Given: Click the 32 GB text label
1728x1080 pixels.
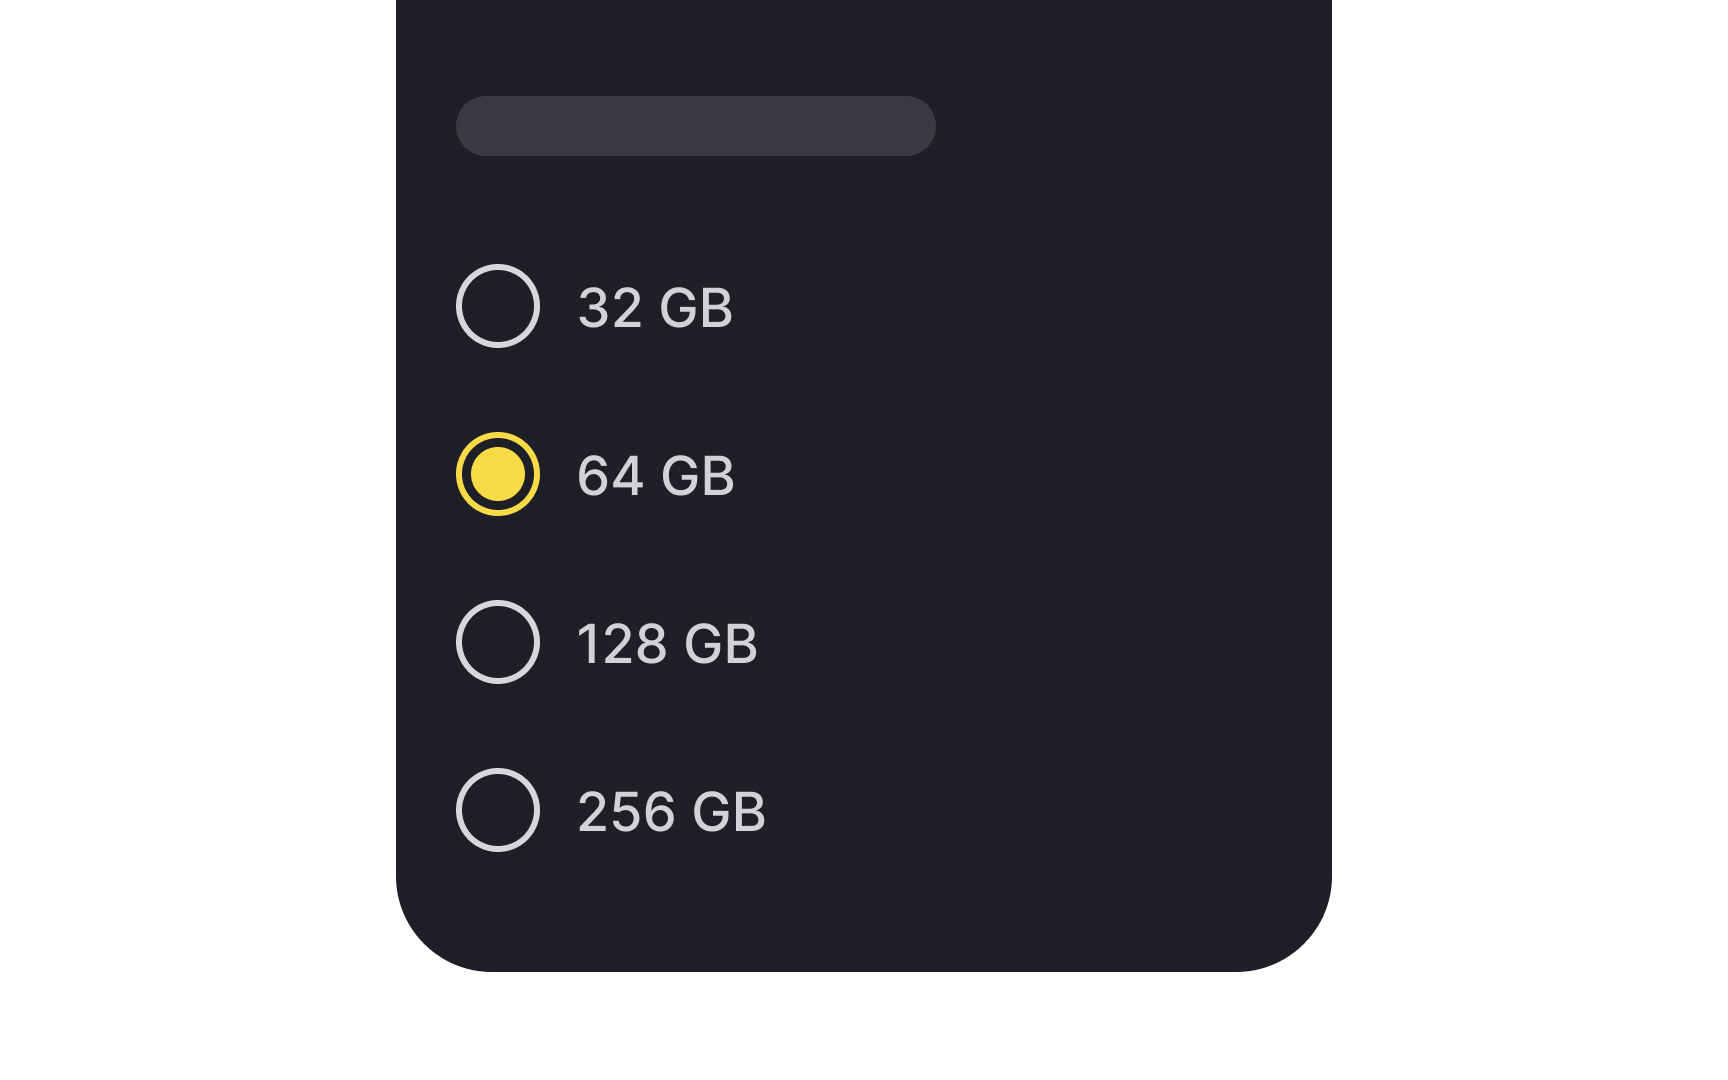Looking at the screenshot, I should tap(656, 307).
